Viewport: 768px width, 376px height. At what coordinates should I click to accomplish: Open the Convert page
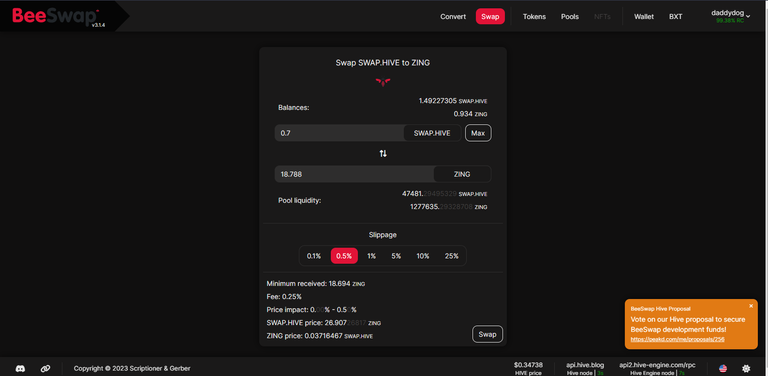(453, 17)
